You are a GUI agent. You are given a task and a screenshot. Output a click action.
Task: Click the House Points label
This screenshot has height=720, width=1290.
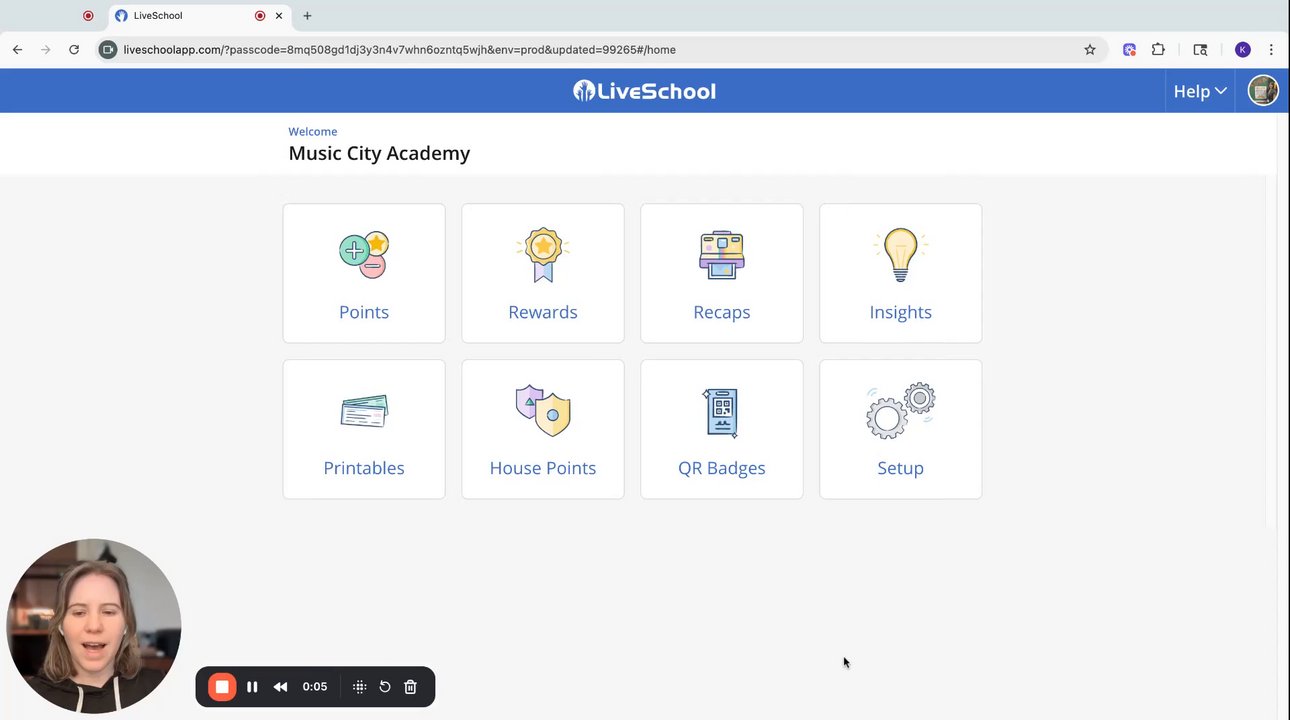coord(543,468)
